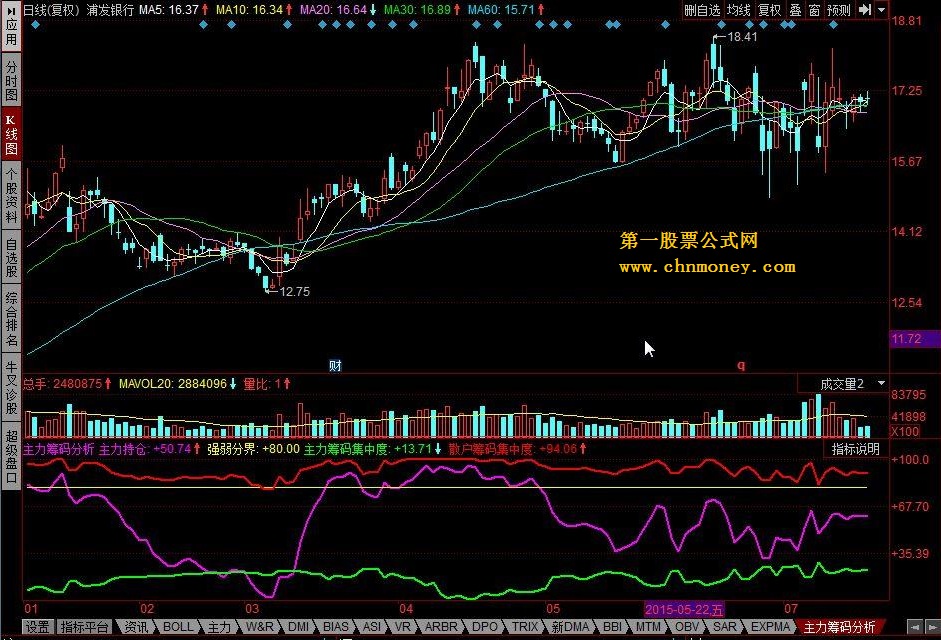Open the 指标平台 button
941x640 pixels.
pos(85,627)
